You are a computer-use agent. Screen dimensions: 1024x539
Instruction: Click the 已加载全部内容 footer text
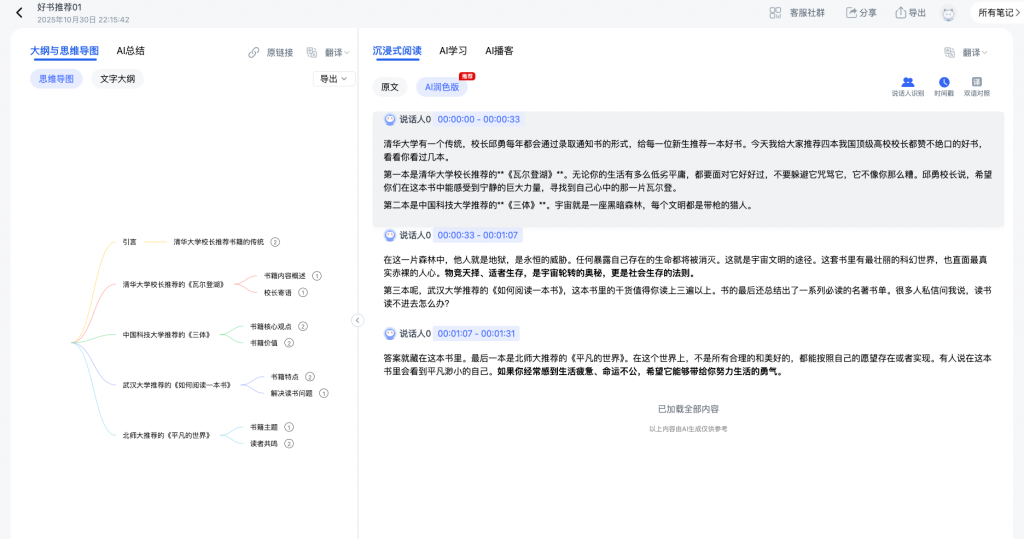coord(688,409)
